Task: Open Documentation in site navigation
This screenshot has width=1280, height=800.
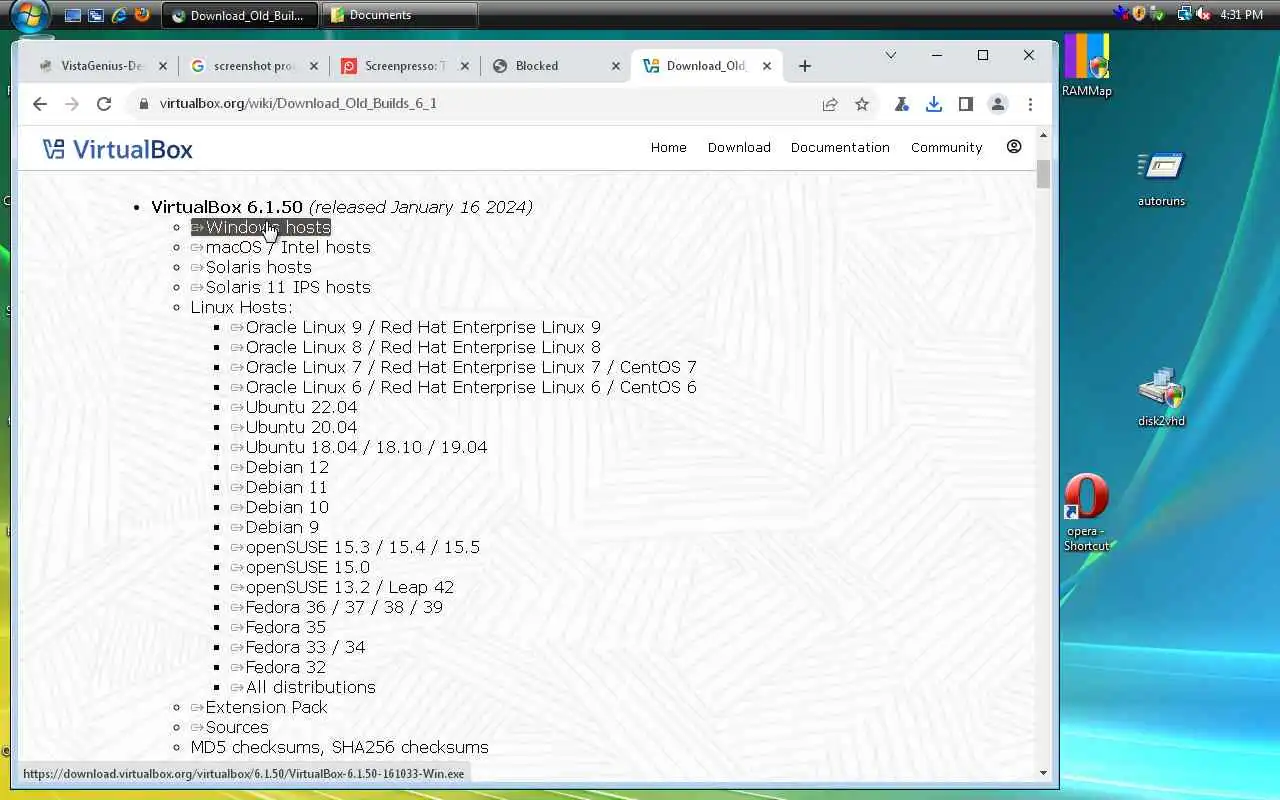Action: pyautogui.click(x=840, y=147)
